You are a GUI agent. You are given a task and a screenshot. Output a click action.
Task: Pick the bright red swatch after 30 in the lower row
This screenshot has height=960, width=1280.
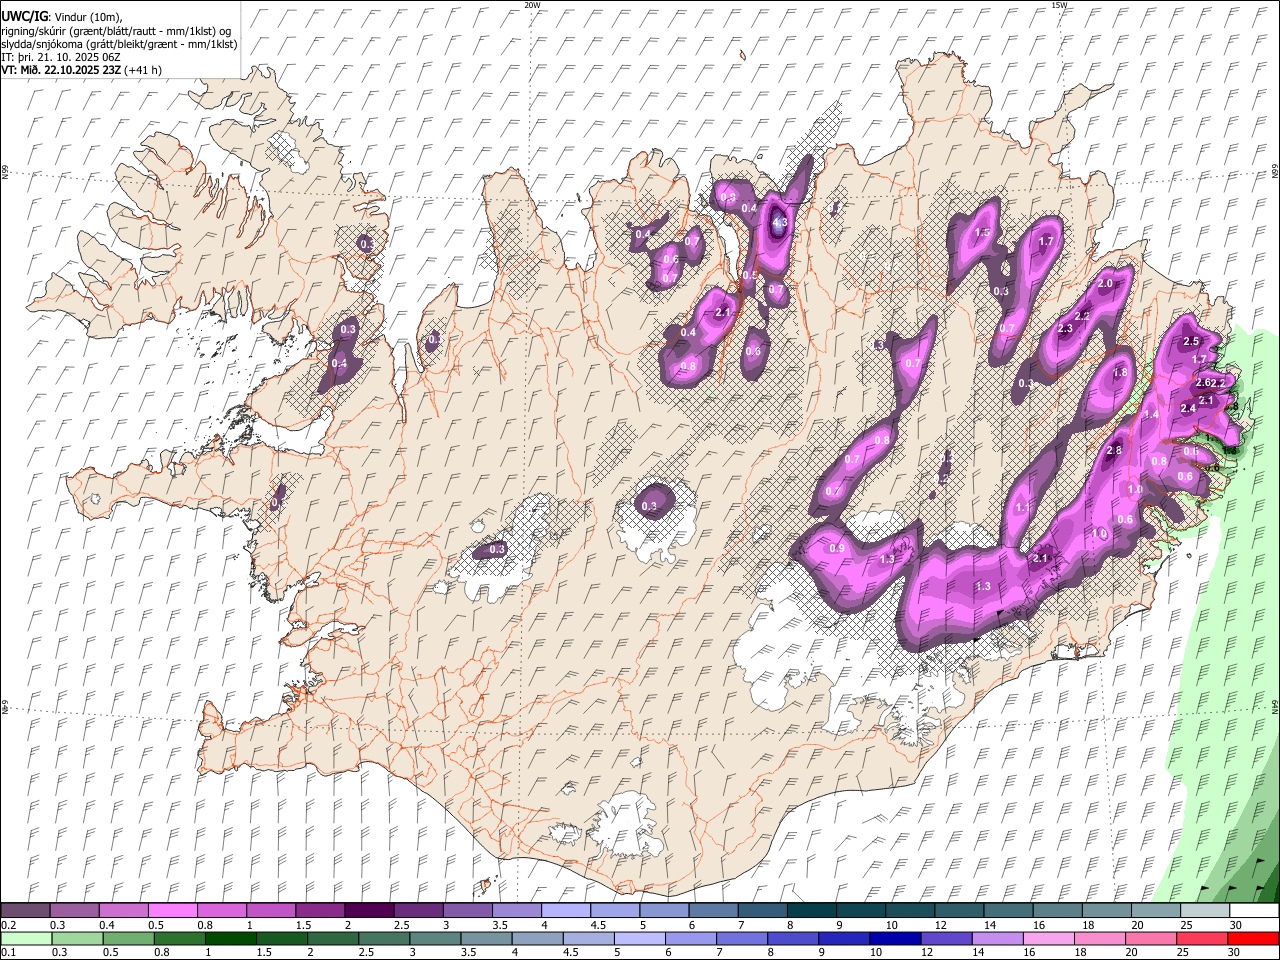[x=1254, y=938]
